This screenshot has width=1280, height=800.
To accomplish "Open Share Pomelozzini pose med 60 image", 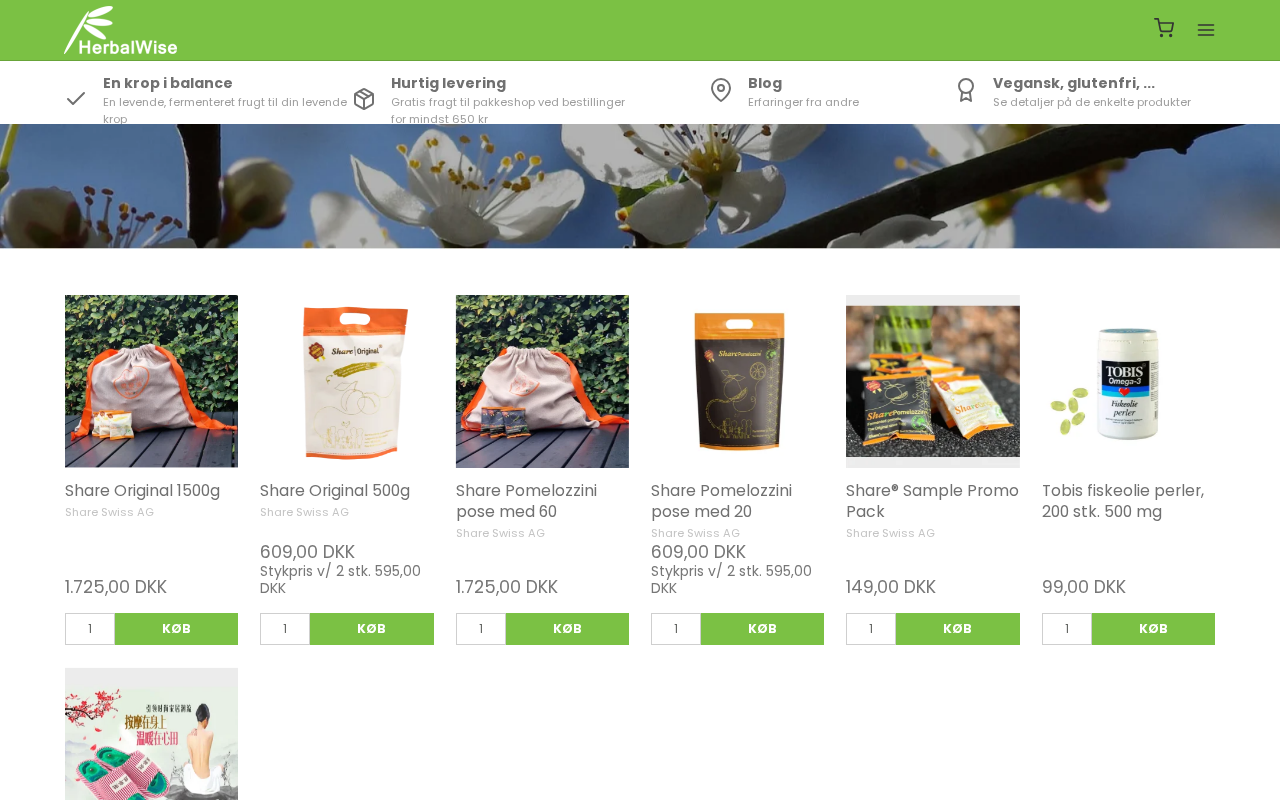I will [542, 381].
